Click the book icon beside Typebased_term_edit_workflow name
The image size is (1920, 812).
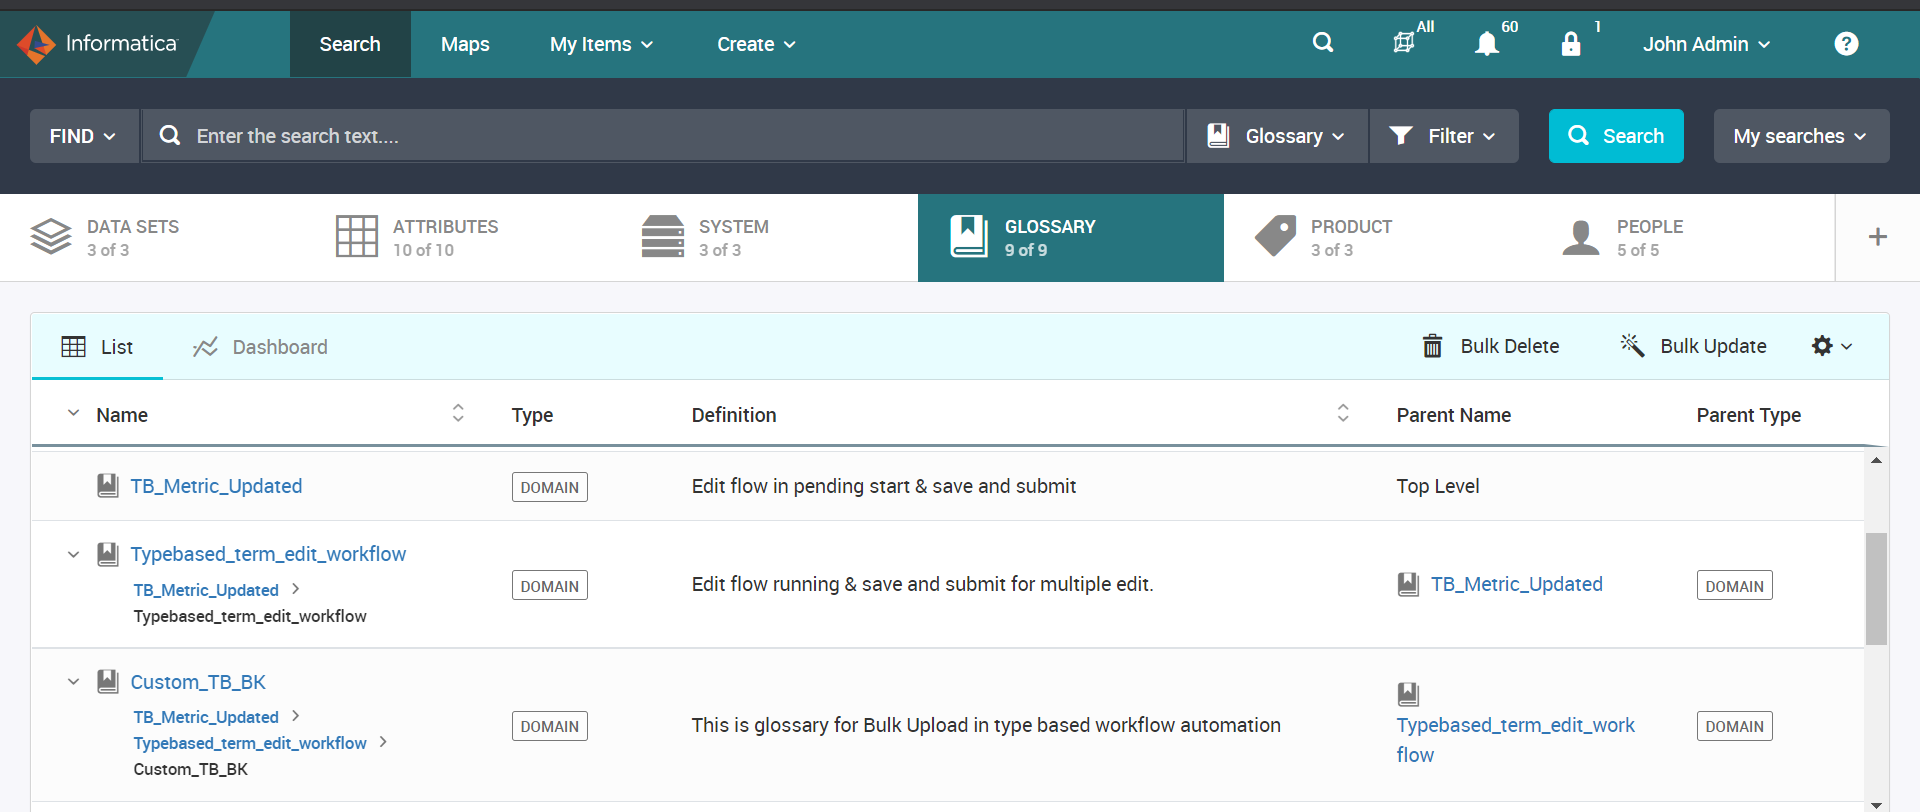[108, 554]
